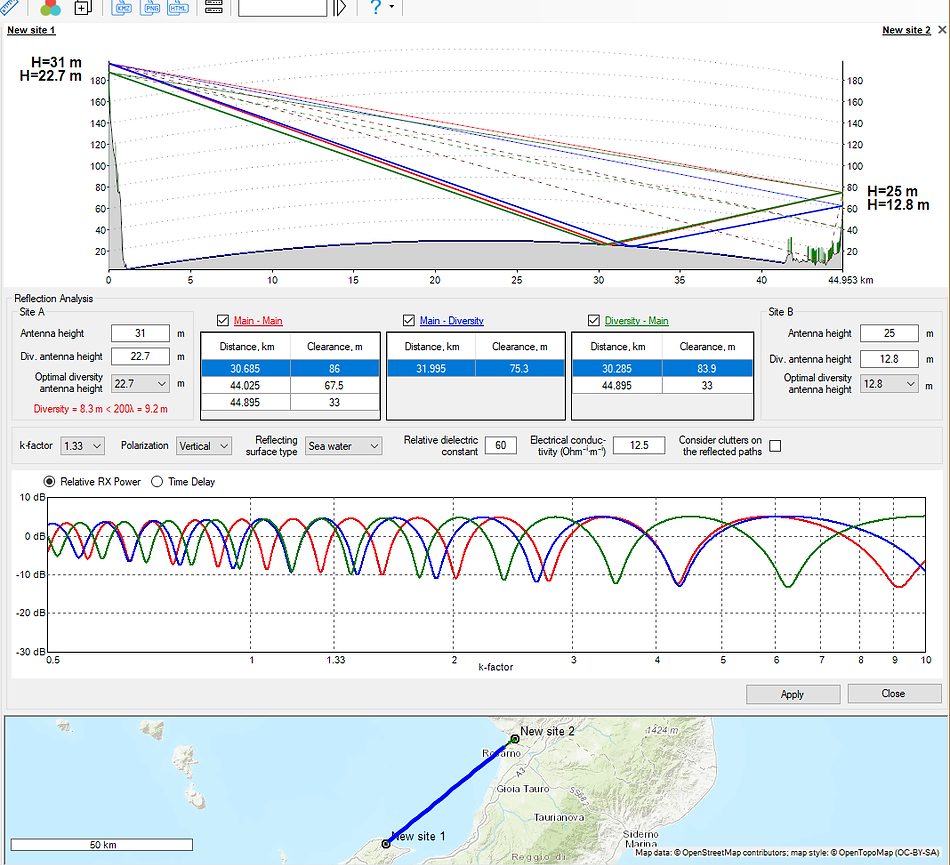Image resolution: width=950 pixels, height=865 pixels.
Task: Click the clearance value 83.9 cell
Action: point(707,368)
